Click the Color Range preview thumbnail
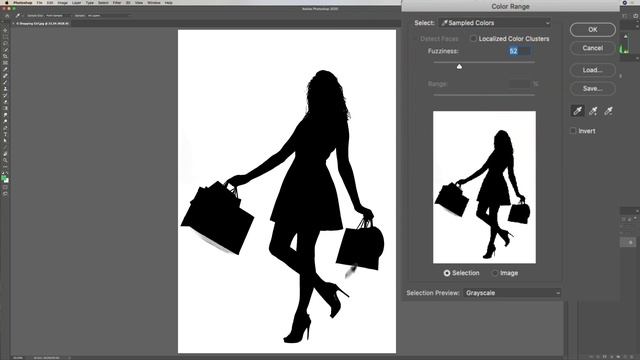The height and width of the screenshot is (360, 640). coord(484,187)
